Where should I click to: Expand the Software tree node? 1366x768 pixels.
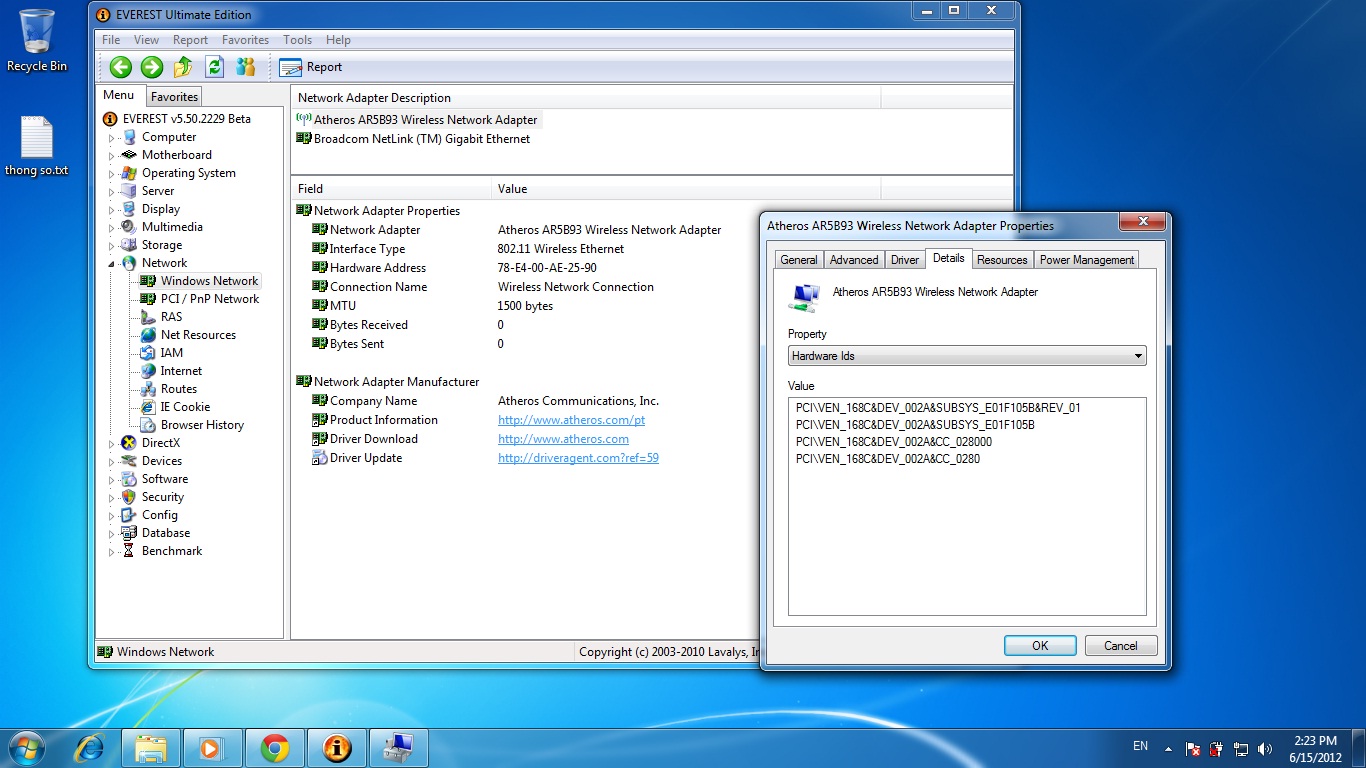[112, 480]
